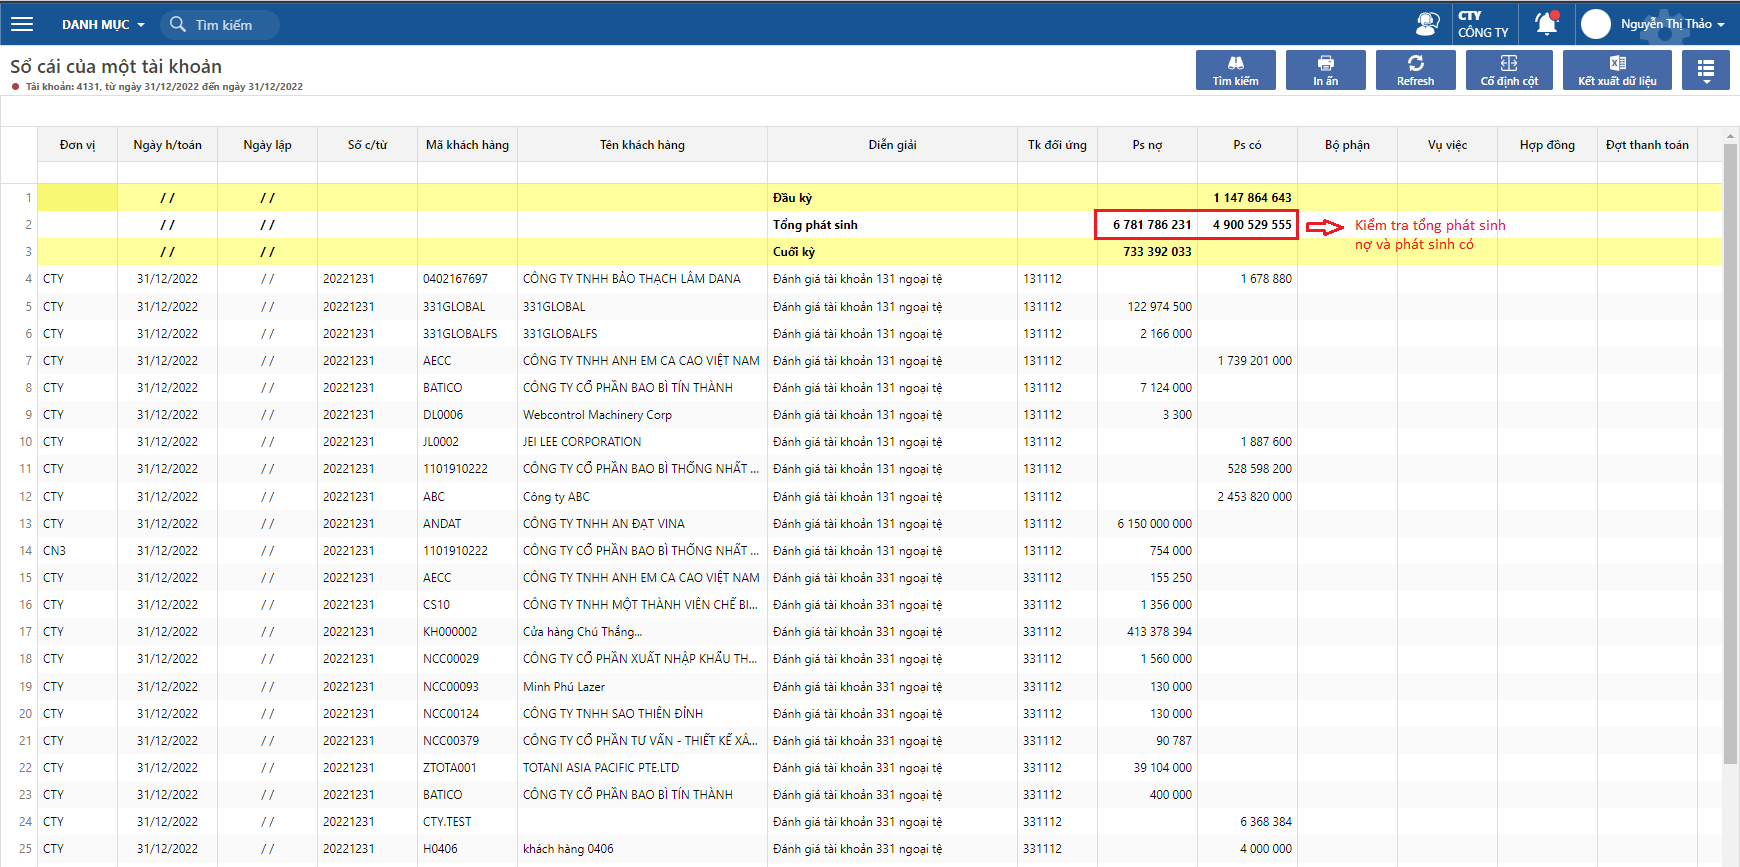Select the Tổng phát sinh Ps nợ cell
This screenshot has height=867, width=1740.
click(1148, 225)
